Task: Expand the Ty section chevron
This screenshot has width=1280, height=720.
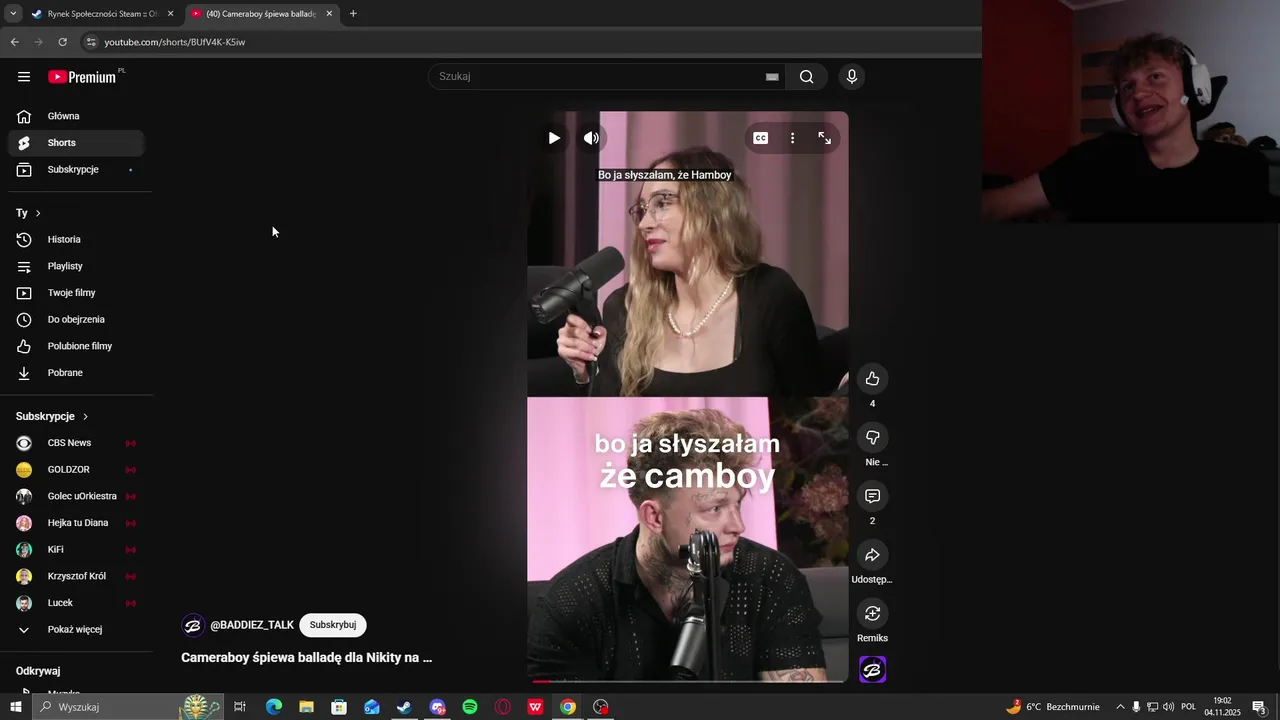Action: click(38, 213)
